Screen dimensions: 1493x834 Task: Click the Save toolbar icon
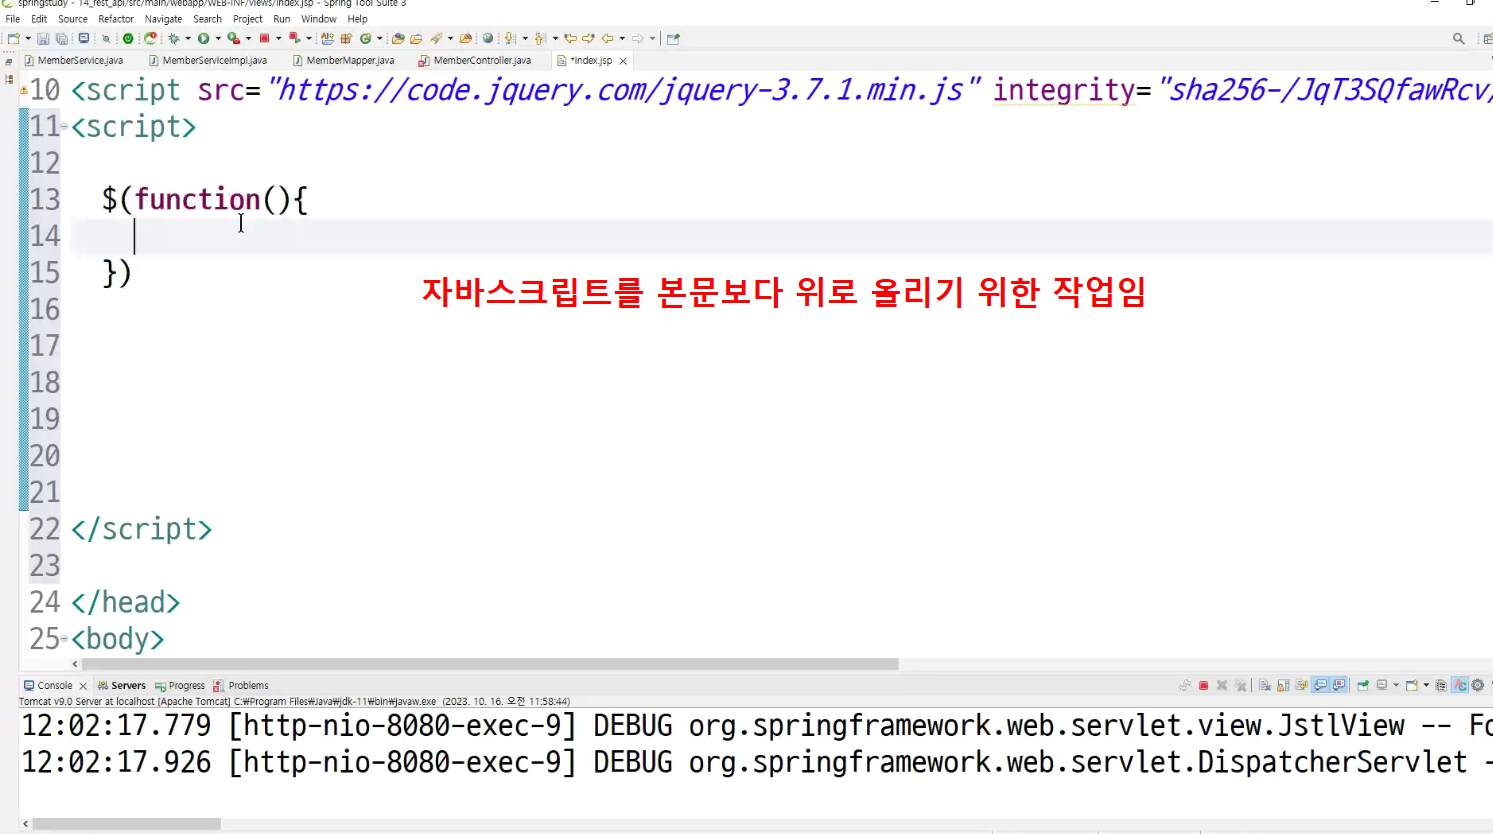coord(43,38)
